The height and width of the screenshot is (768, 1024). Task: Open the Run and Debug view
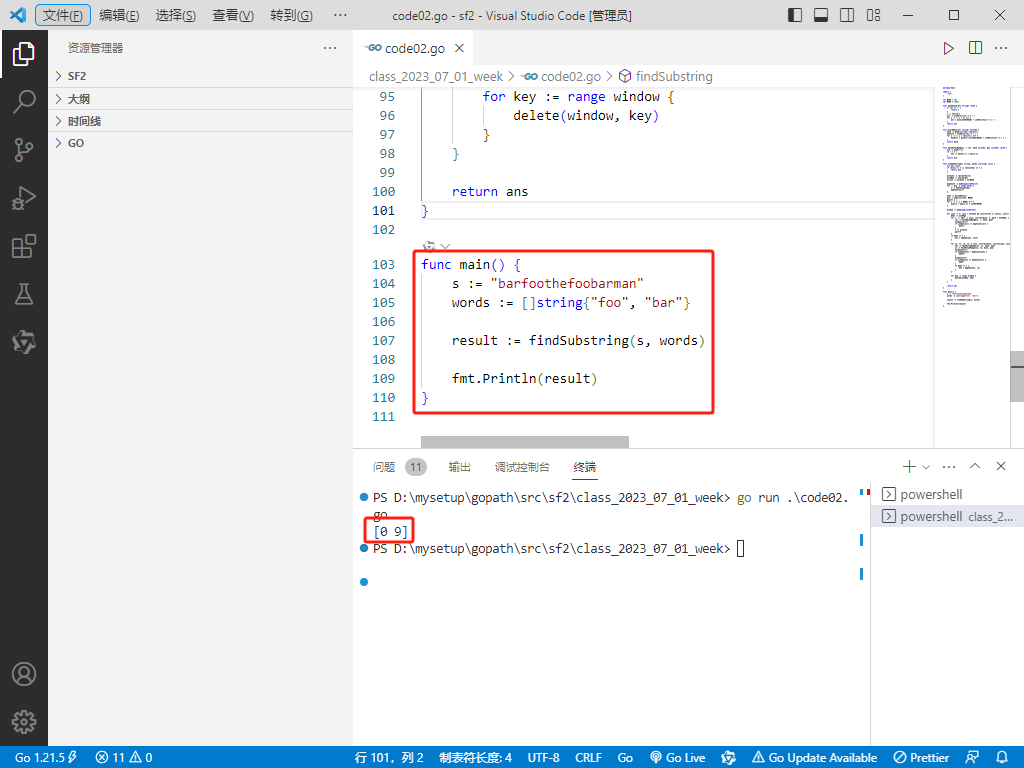(24, 198)
